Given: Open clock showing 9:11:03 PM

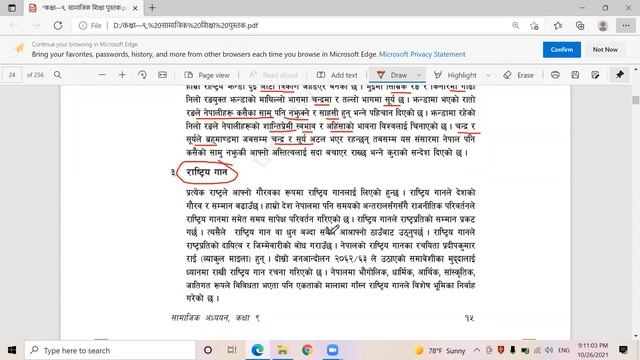Looking at the screenshot, I should (593, 350).
